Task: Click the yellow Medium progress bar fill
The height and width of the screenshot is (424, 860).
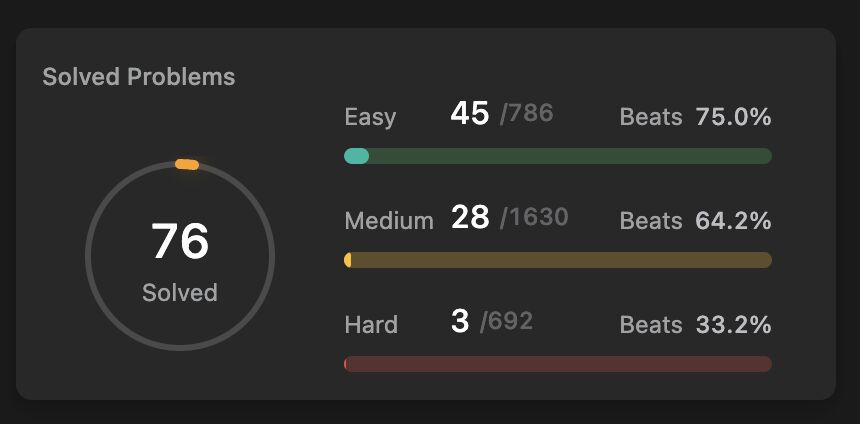Action: [x=348, y=260]
